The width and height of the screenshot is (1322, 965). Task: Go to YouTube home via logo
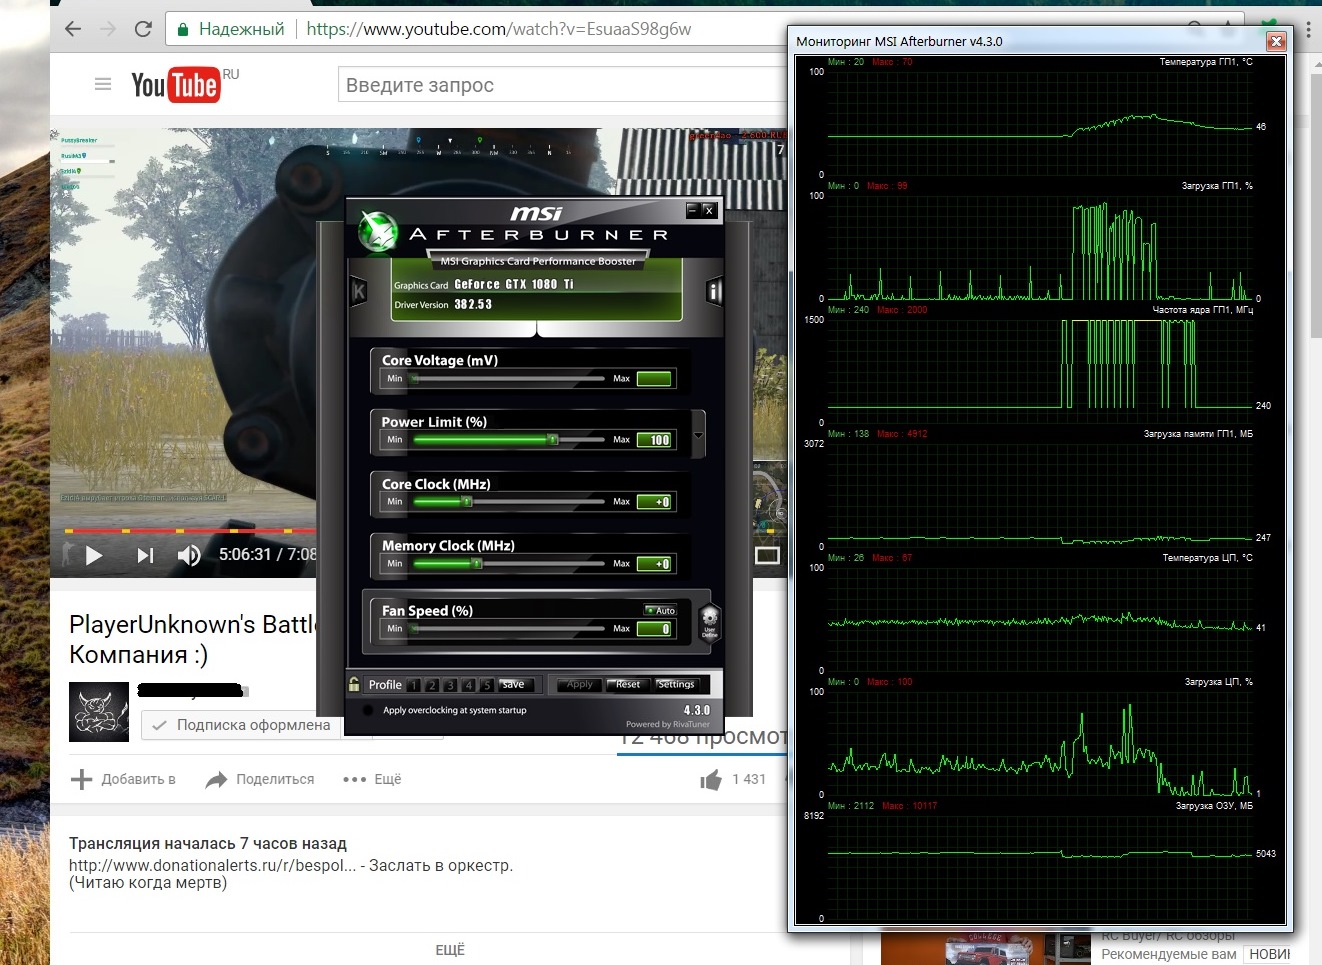pyautogui.click(x=175, y=85)
